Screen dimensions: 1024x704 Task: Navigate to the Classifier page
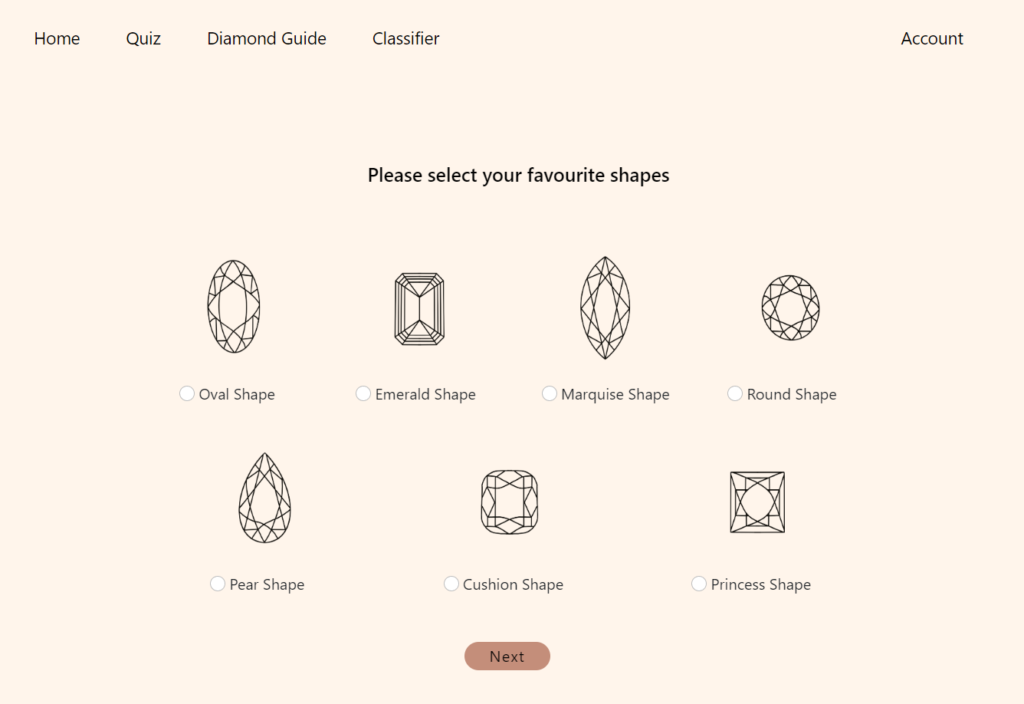coord(406,39)
